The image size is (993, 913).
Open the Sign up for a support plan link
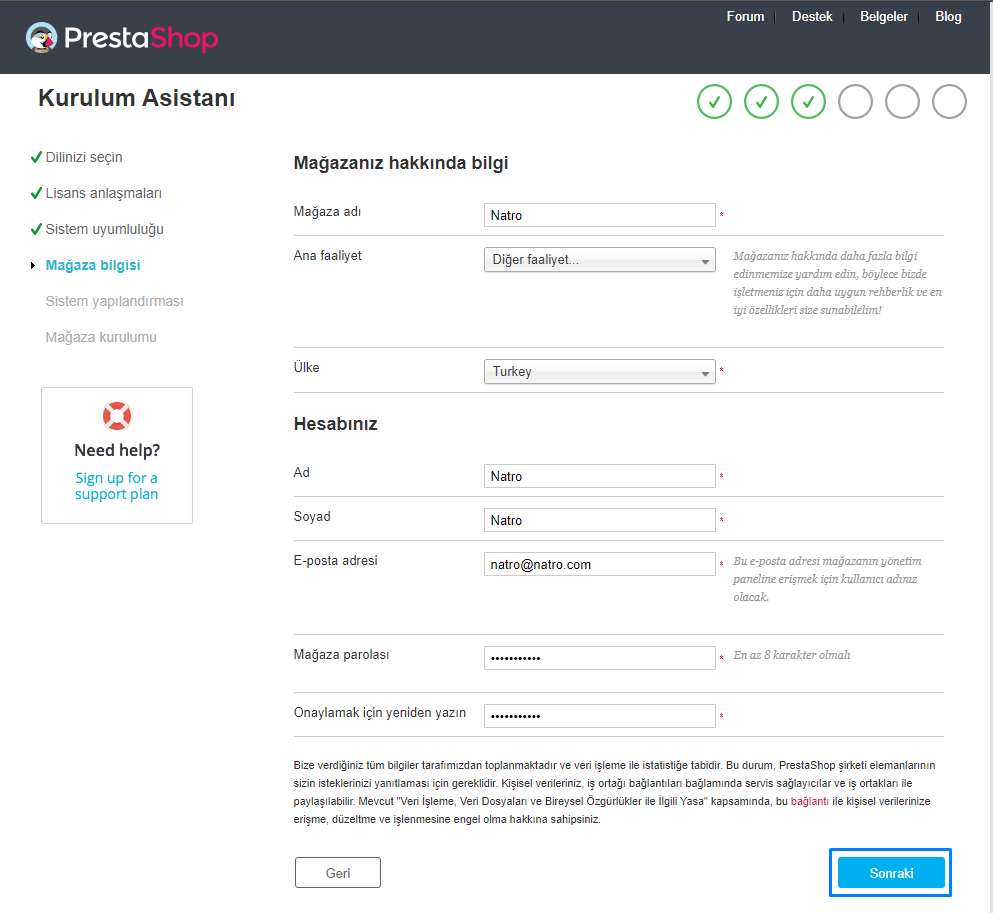(x=117, y=486)
